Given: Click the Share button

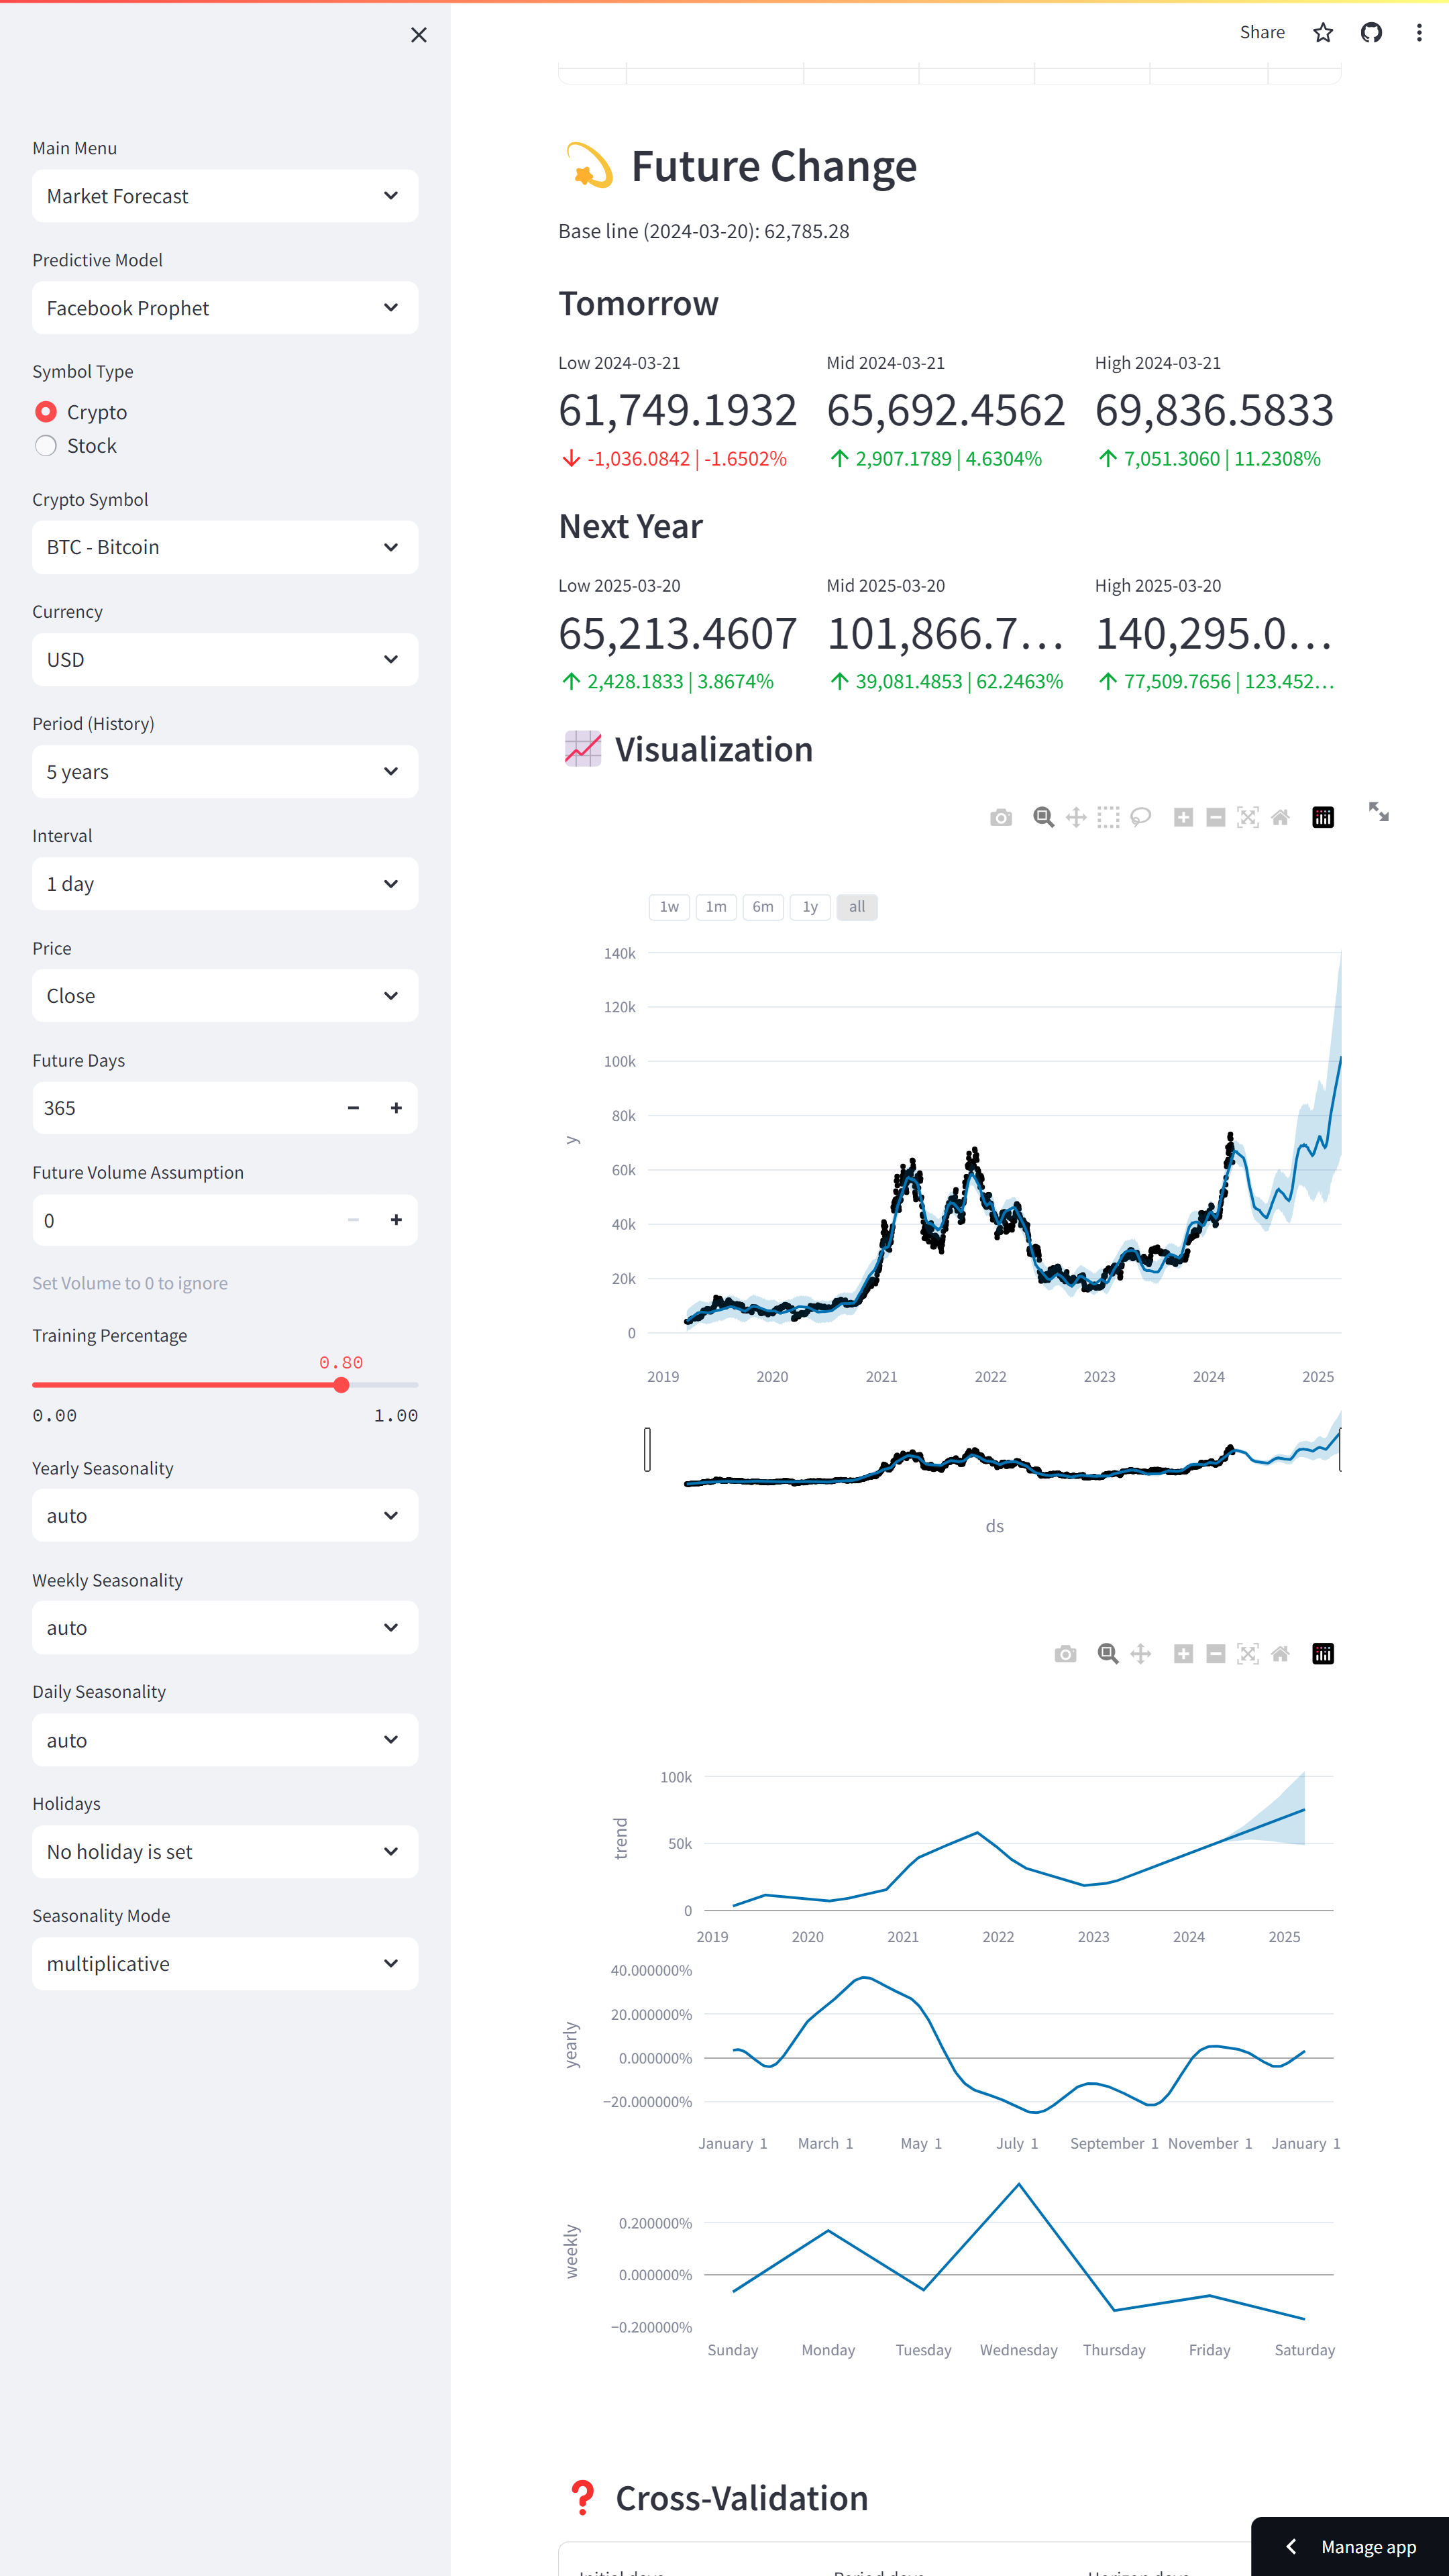Looking at the screenshot, I should click(1262, 33).
